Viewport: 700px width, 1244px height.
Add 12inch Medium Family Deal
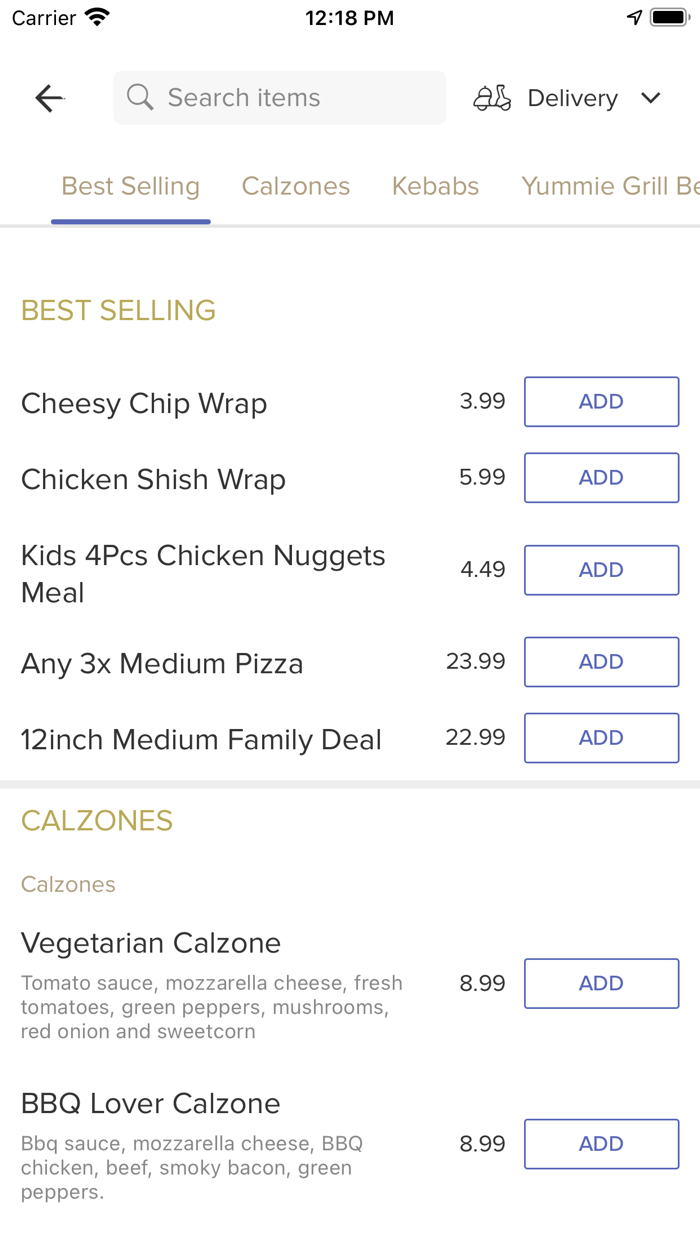pos(601,738)
